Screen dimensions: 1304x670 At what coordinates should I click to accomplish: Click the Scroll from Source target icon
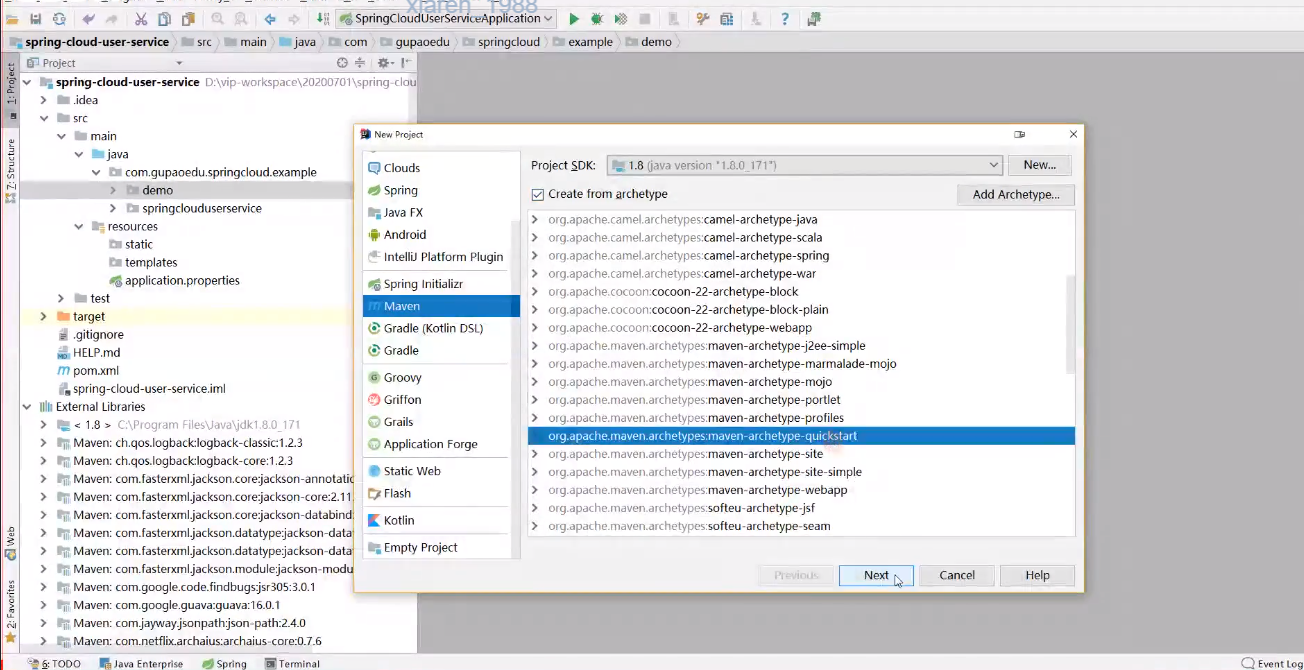(343, 63)
